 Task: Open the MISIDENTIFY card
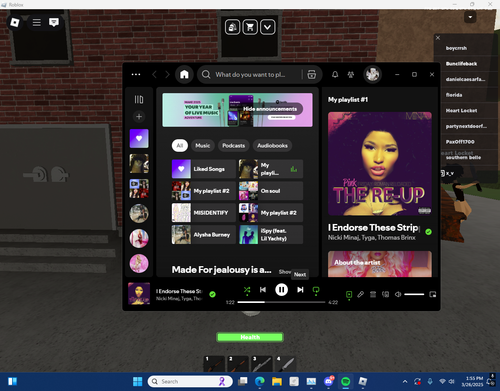tap(204, 213)
